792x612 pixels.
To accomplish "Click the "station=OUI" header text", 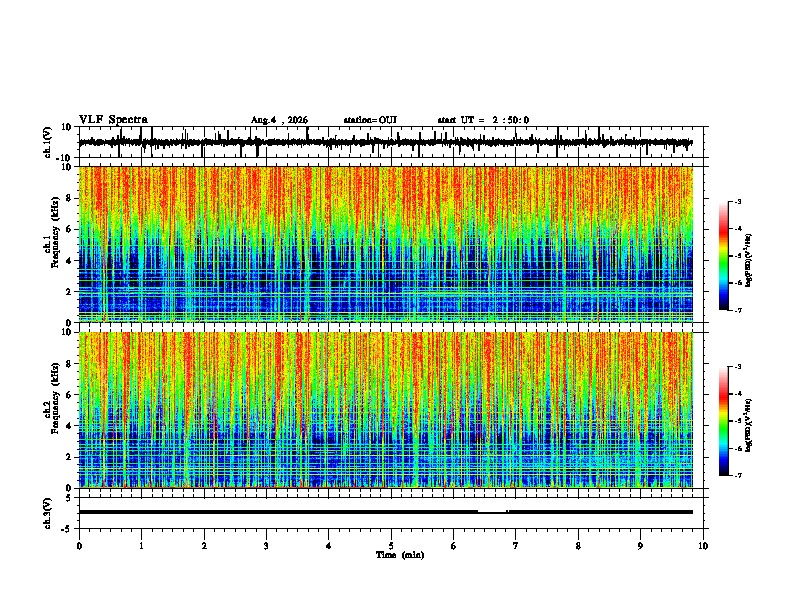I will [370, 120].
